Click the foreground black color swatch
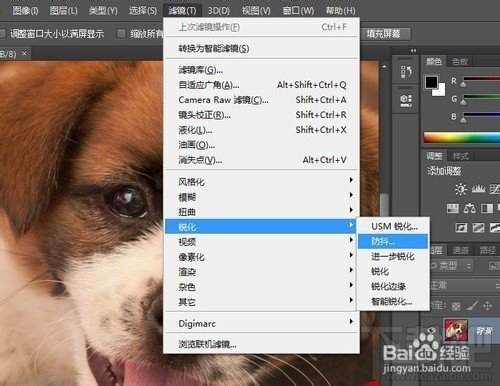This screenshot has height=386, width=500. click(x=431, y=82)
